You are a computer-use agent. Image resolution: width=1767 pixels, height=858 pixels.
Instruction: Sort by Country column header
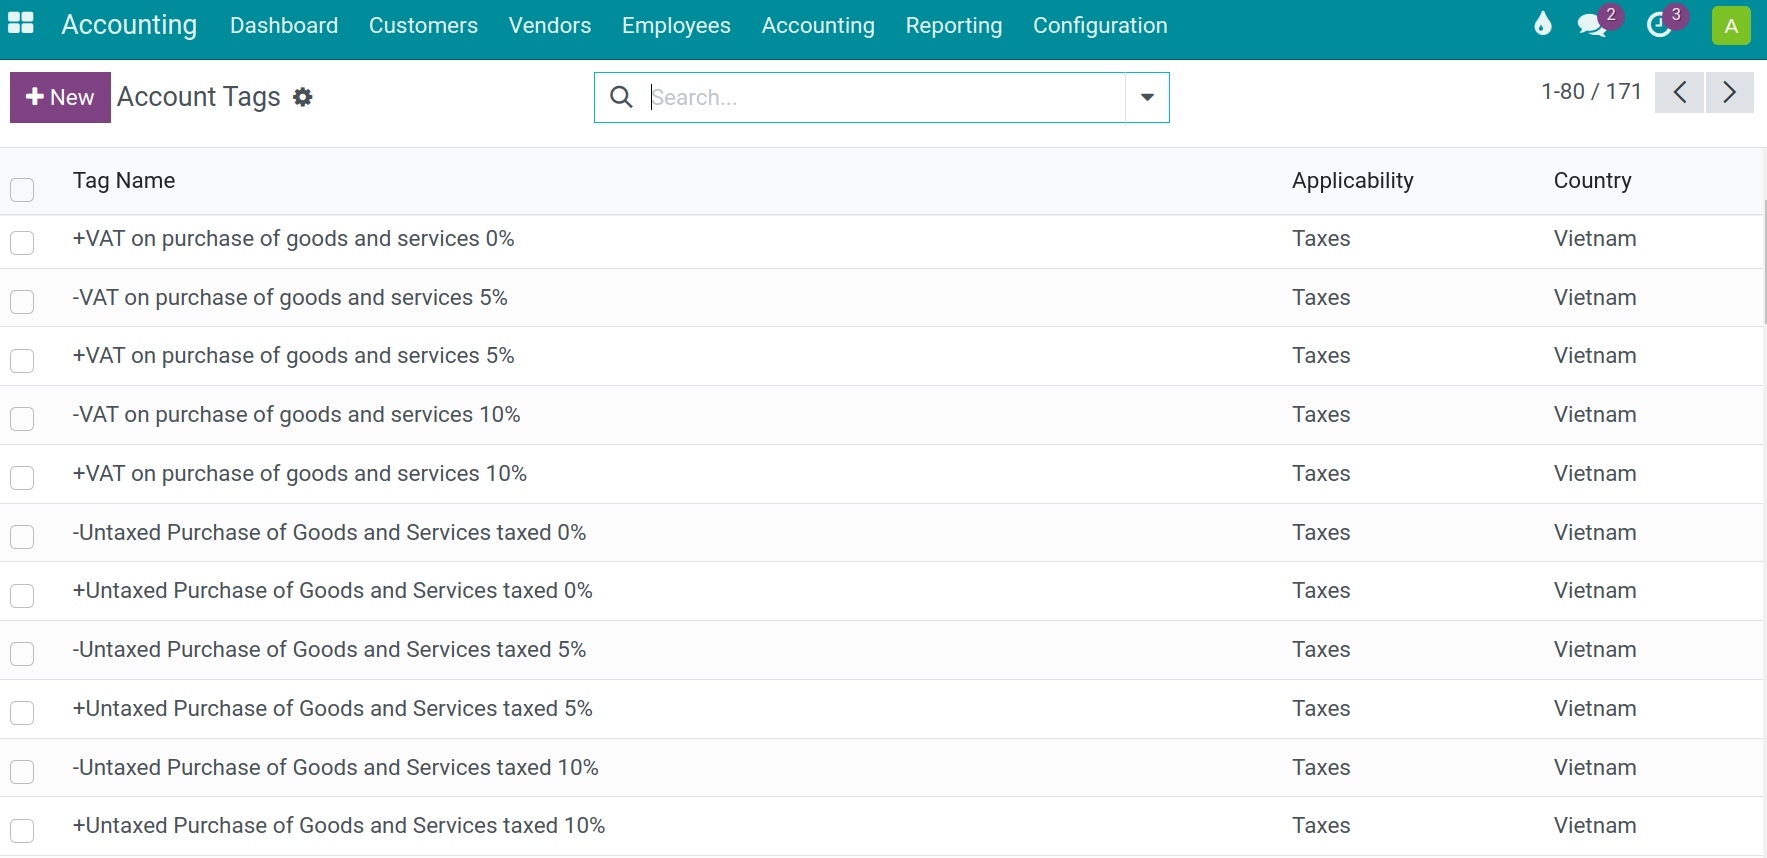1592,180
